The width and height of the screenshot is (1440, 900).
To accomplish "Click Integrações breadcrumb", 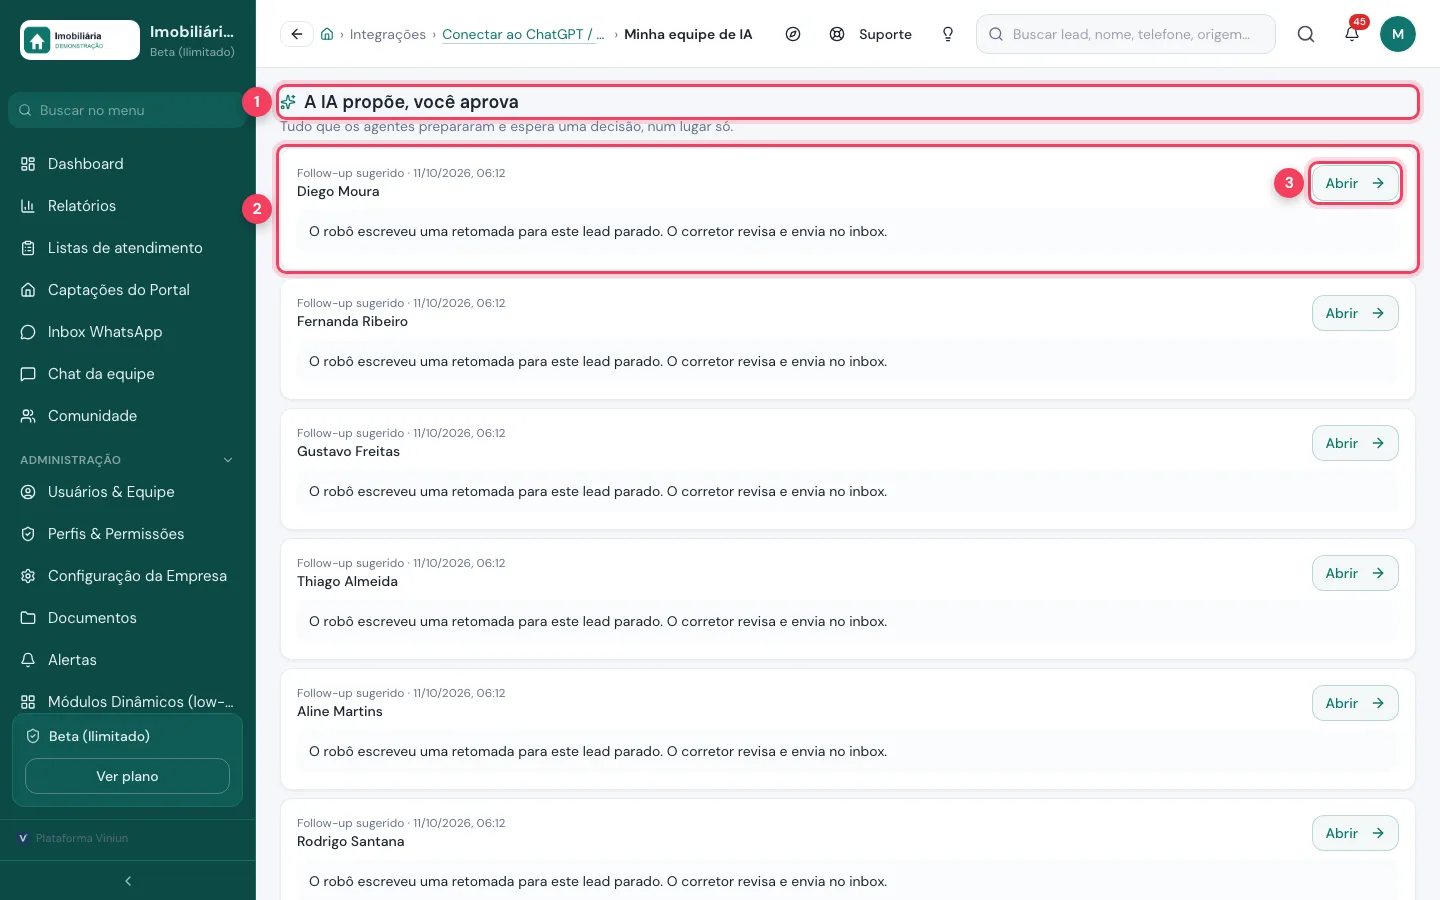I will pos(388,34).
